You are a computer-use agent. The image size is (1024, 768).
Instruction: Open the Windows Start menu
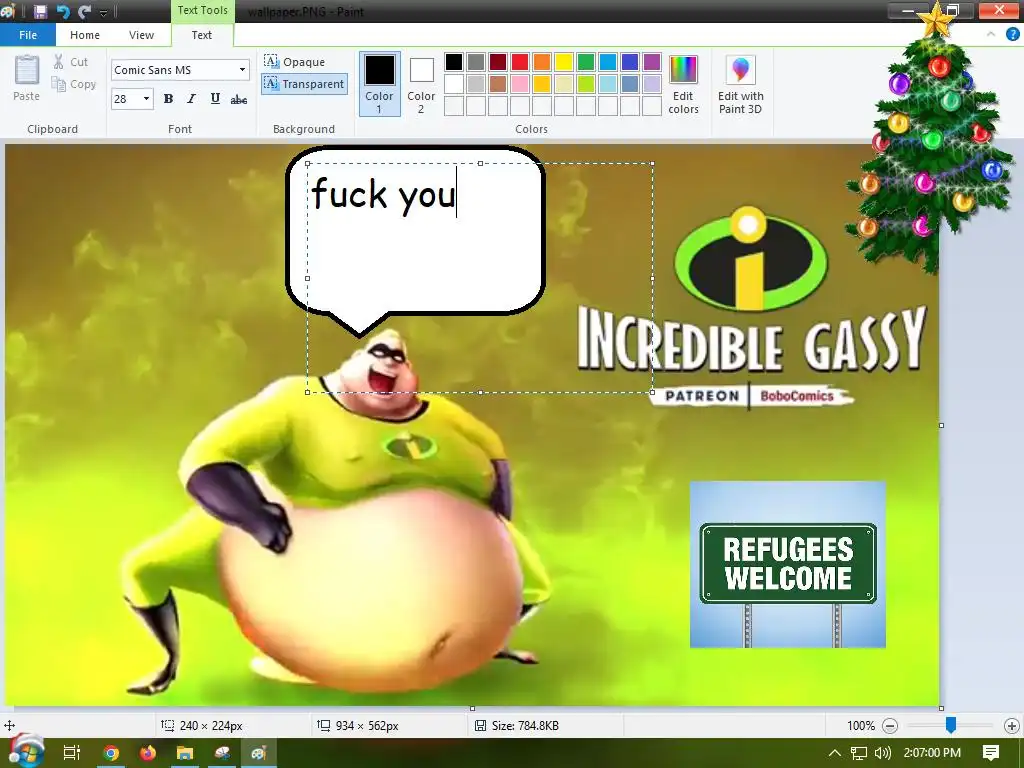pos(25,752)
